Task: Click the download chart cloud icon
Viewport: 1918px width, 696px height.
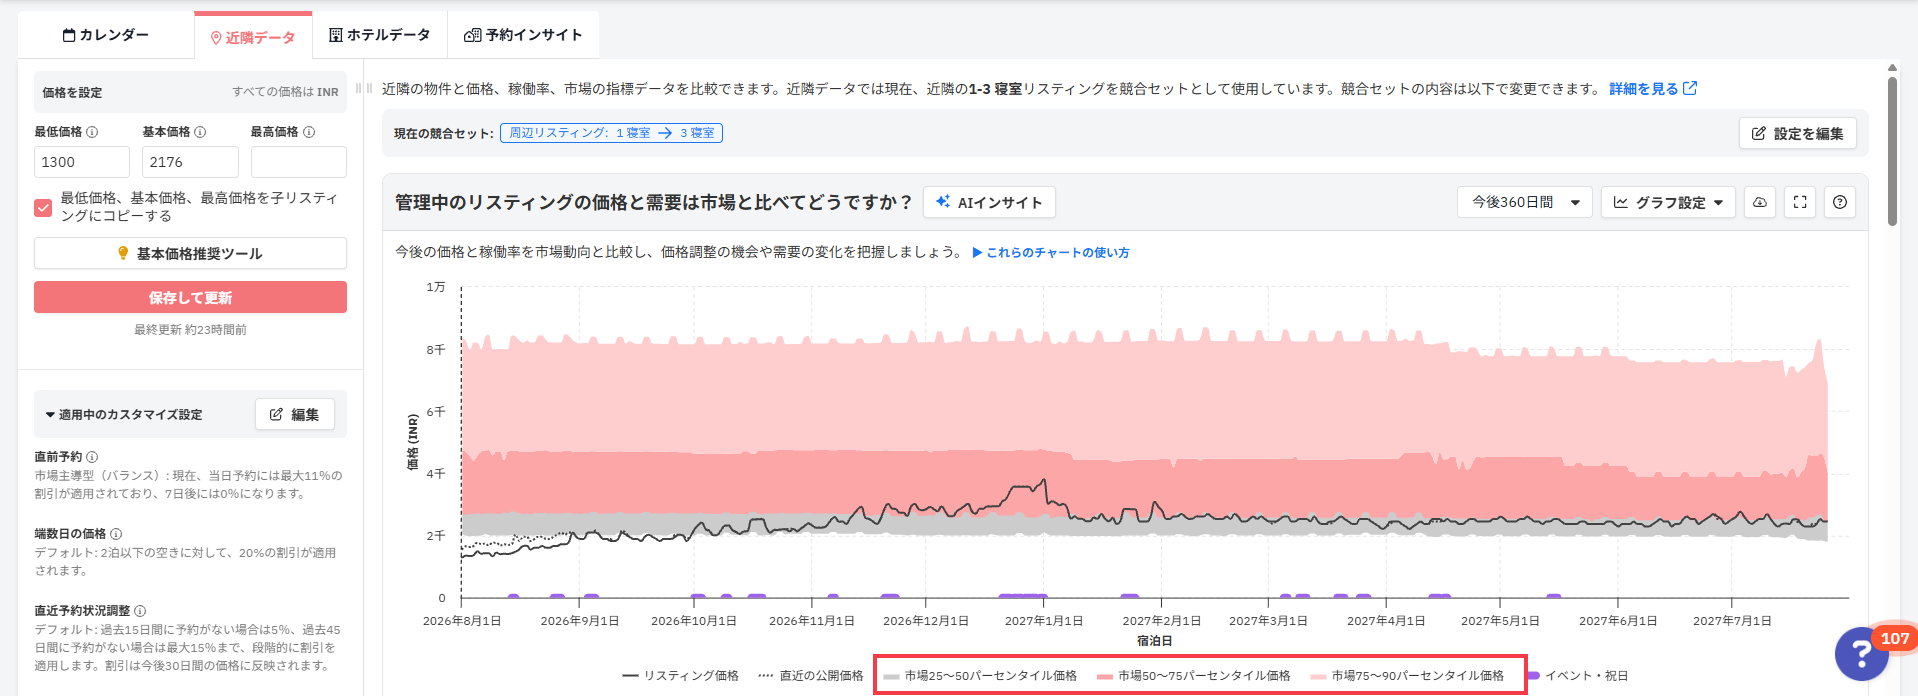Action: point(1760,202)
